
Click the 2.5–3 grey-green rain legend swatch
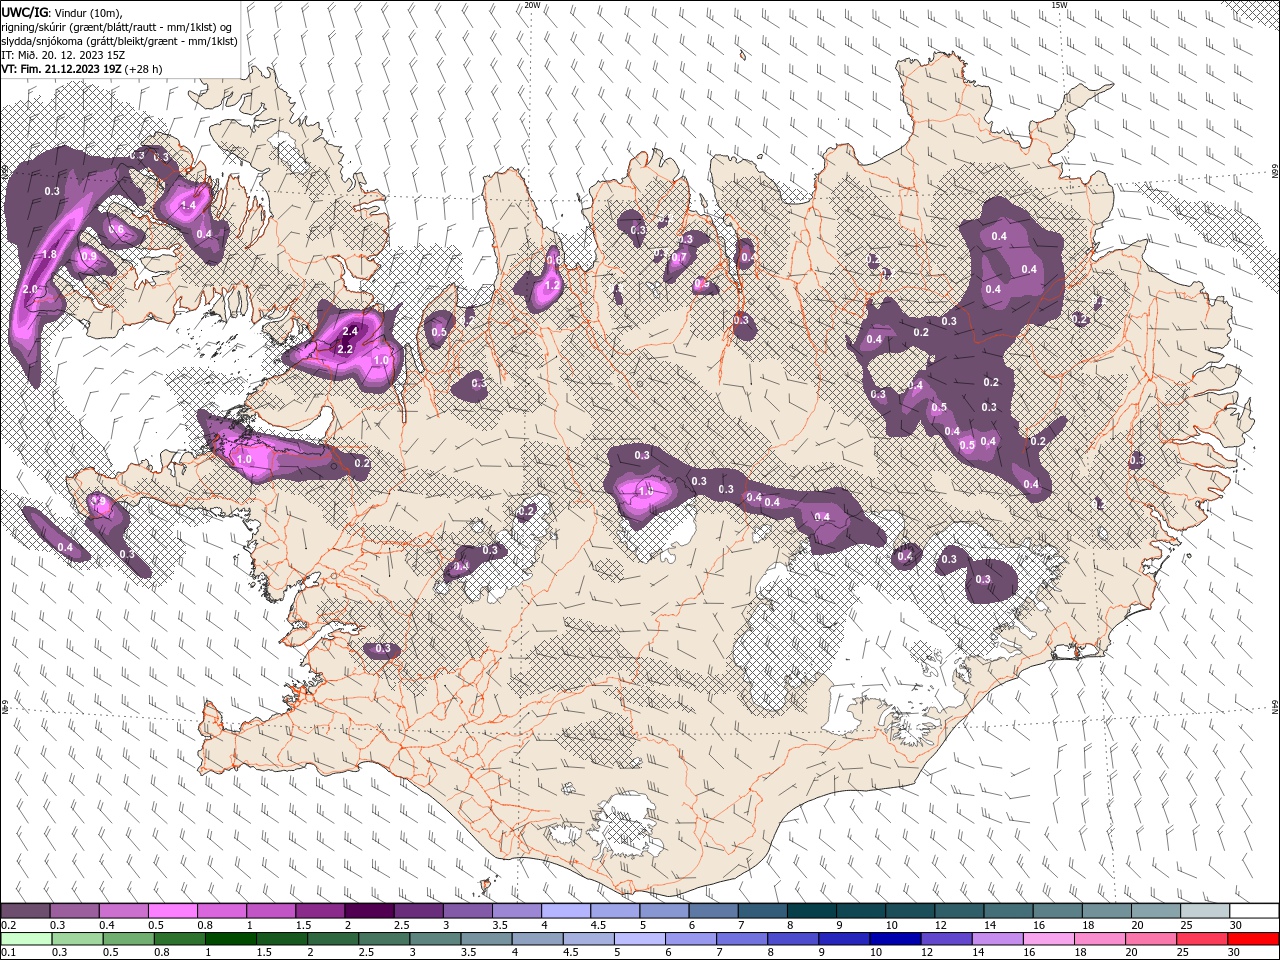point(385,939)
